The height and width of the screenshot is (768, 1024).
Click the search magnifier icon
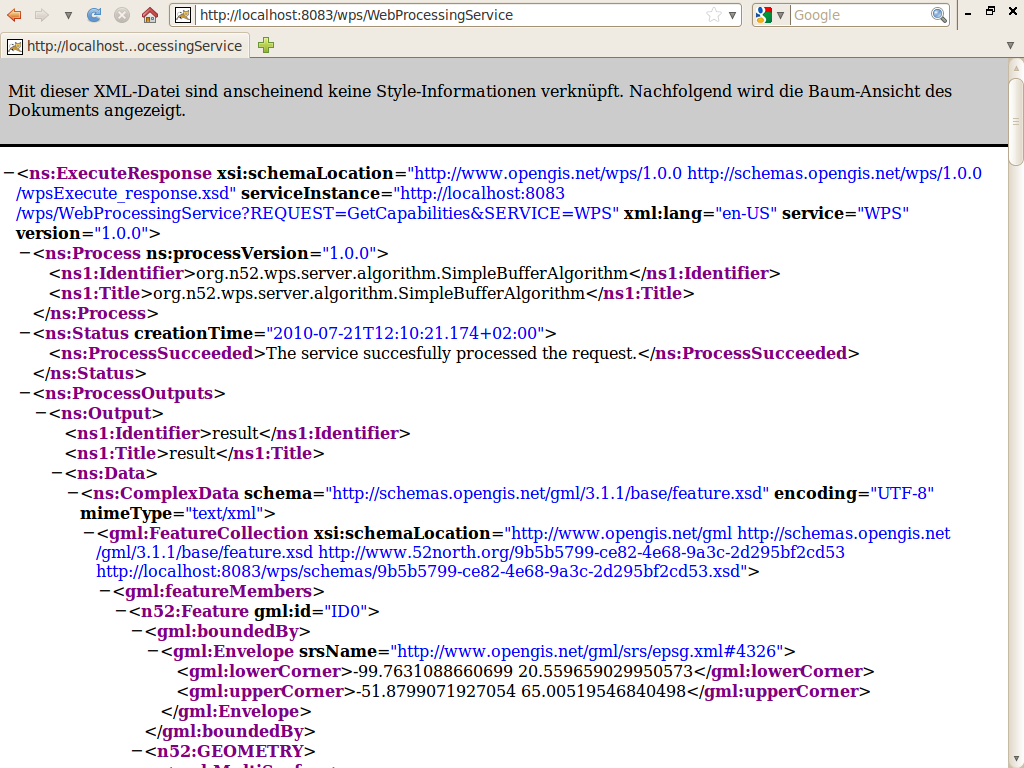[x=939, y=15]
